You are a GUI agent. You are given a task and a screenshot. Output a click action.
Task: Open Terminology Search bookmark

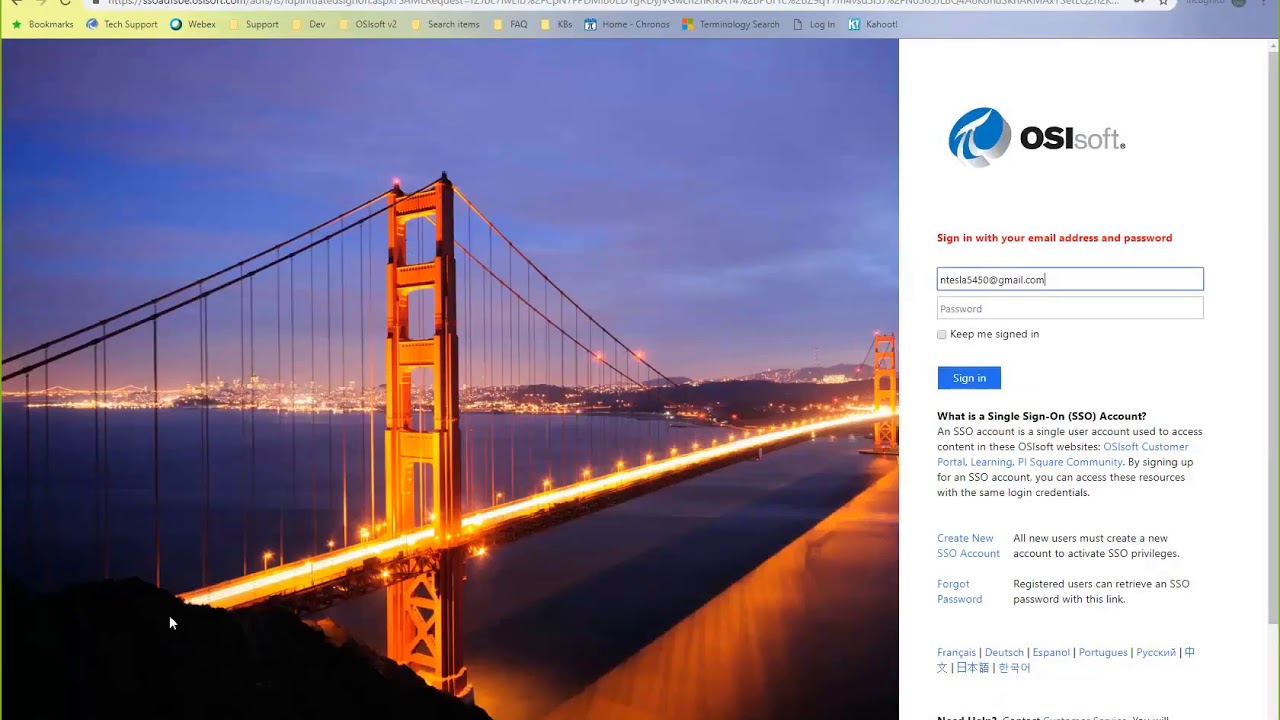(730, 24)
